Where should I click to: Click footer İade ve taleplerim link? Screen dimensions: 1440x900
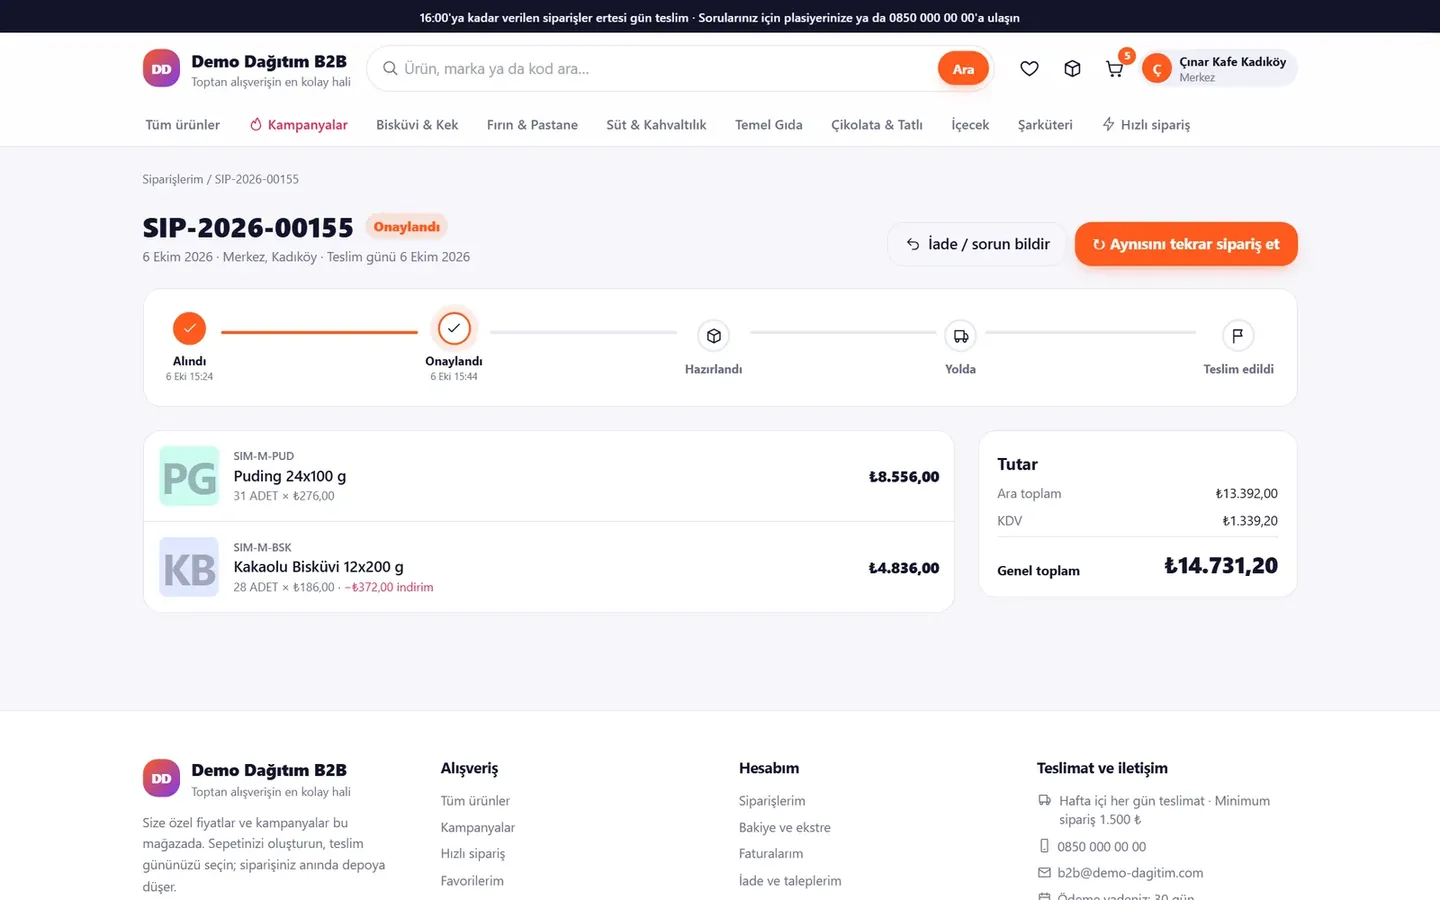point(790,881)
